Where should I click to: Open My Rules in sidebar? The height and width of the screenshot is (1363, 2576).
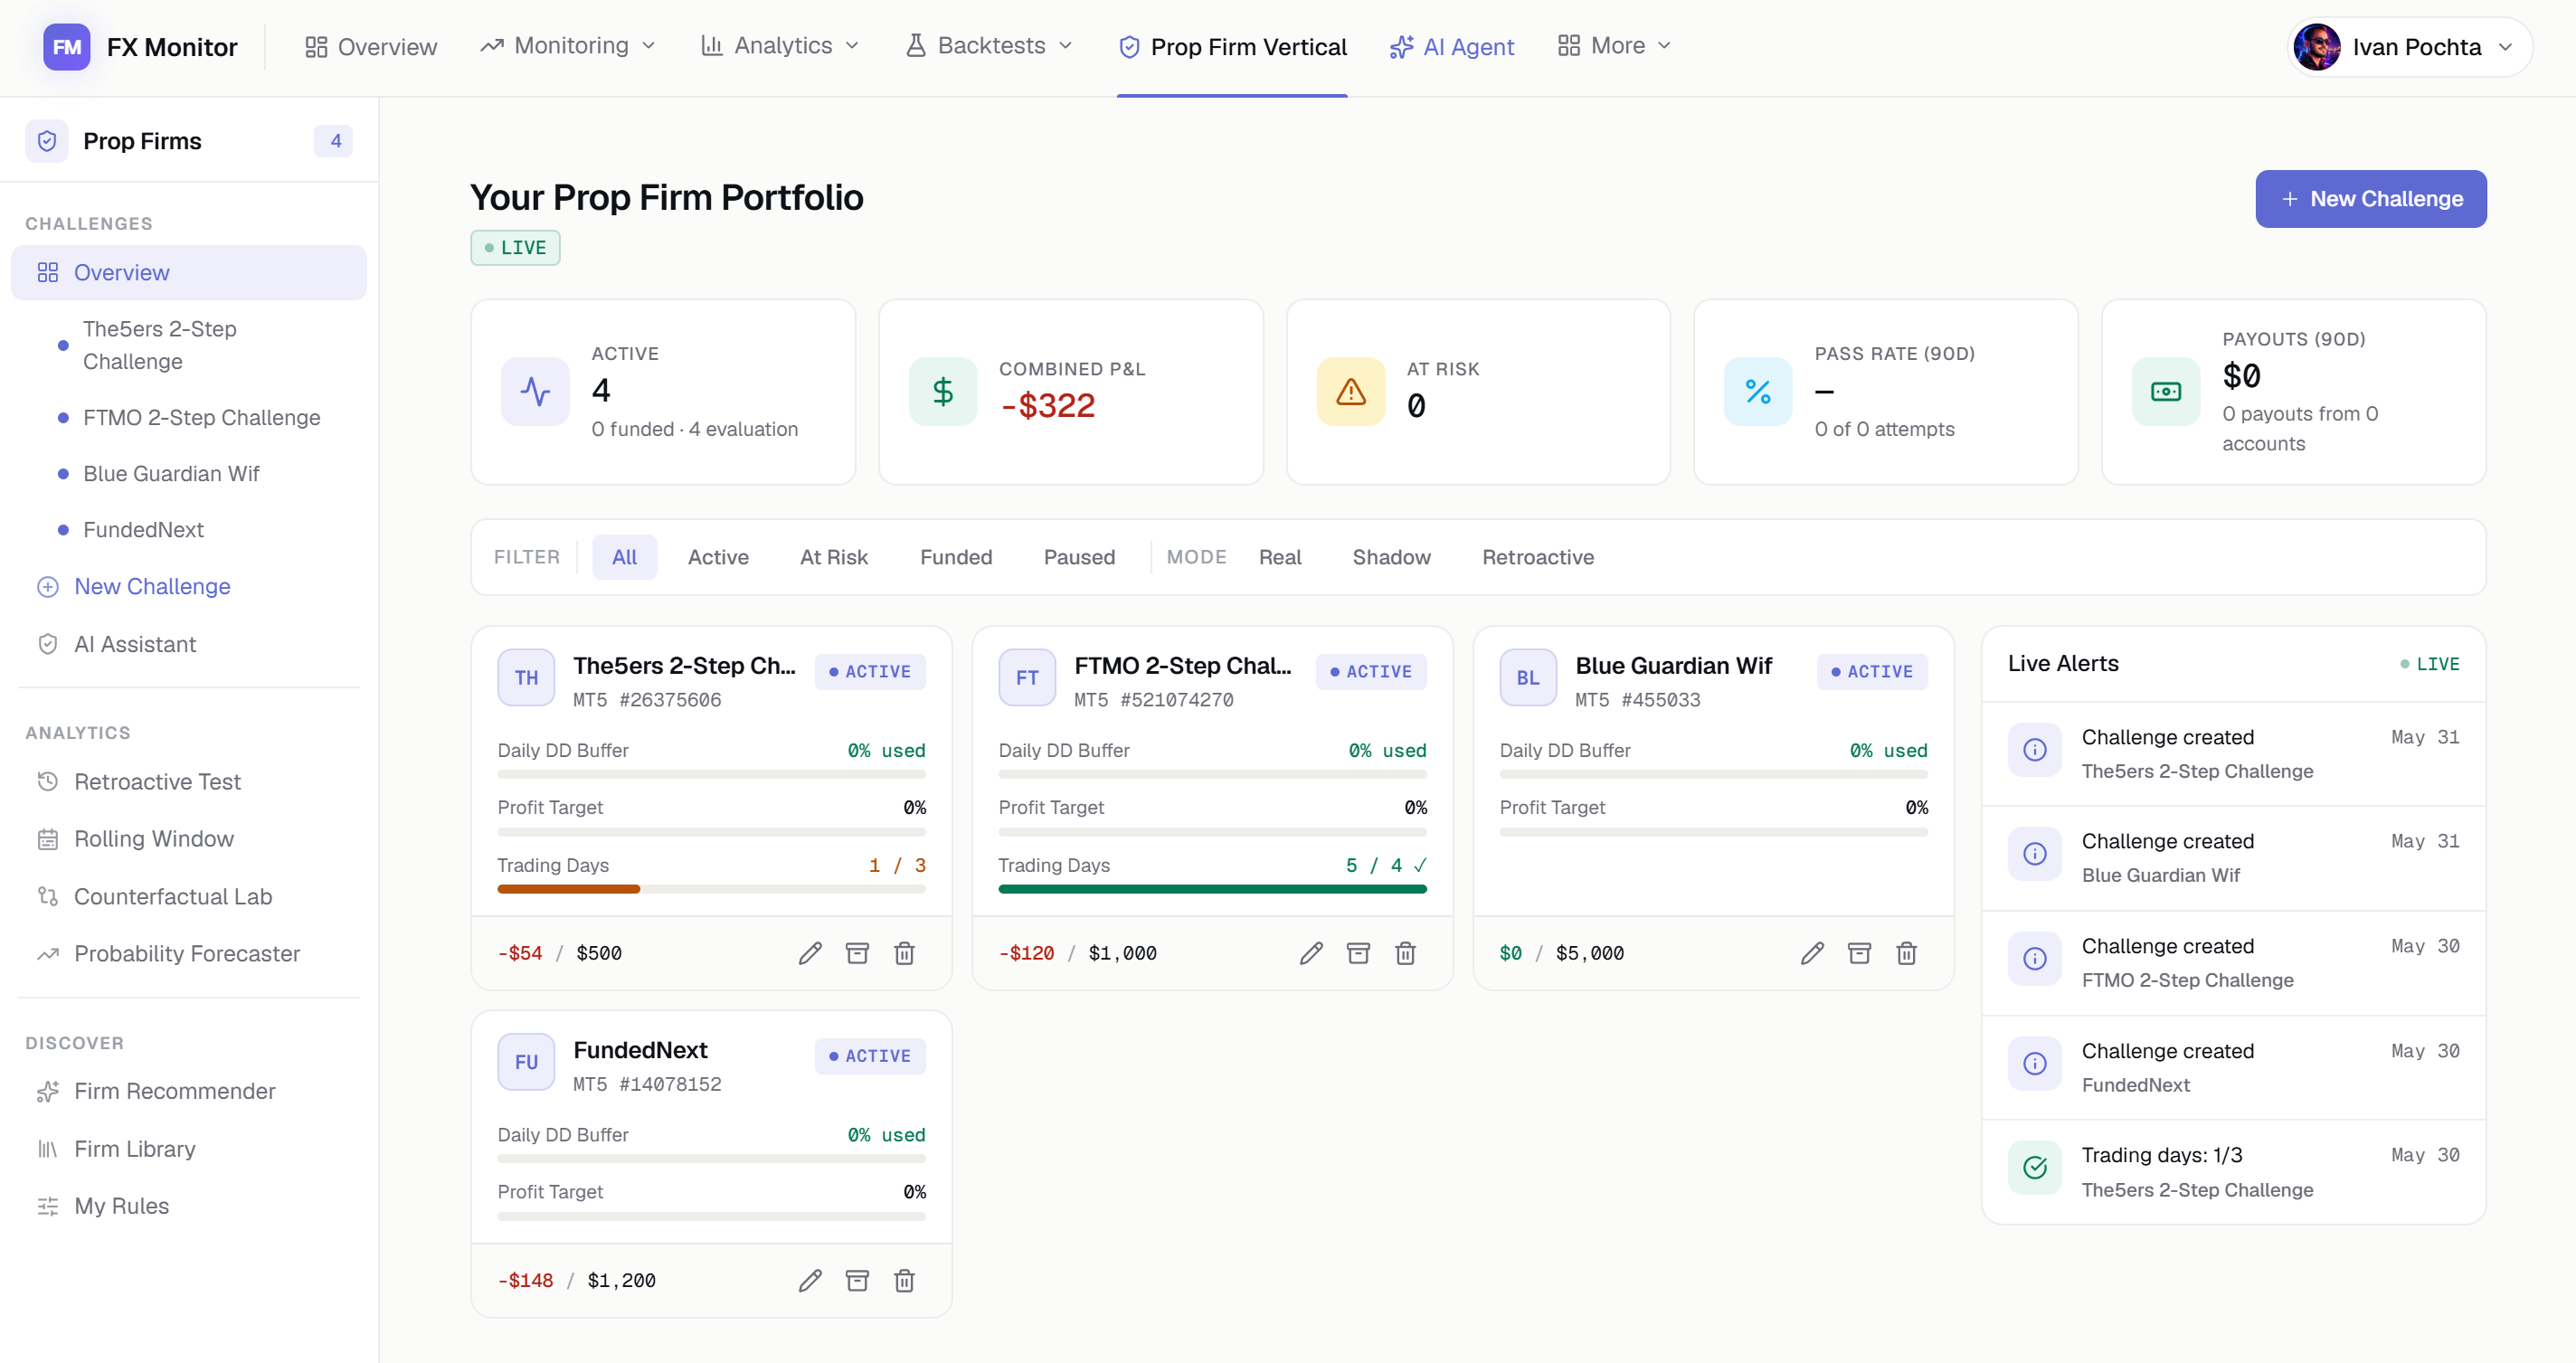point(189,1206)
